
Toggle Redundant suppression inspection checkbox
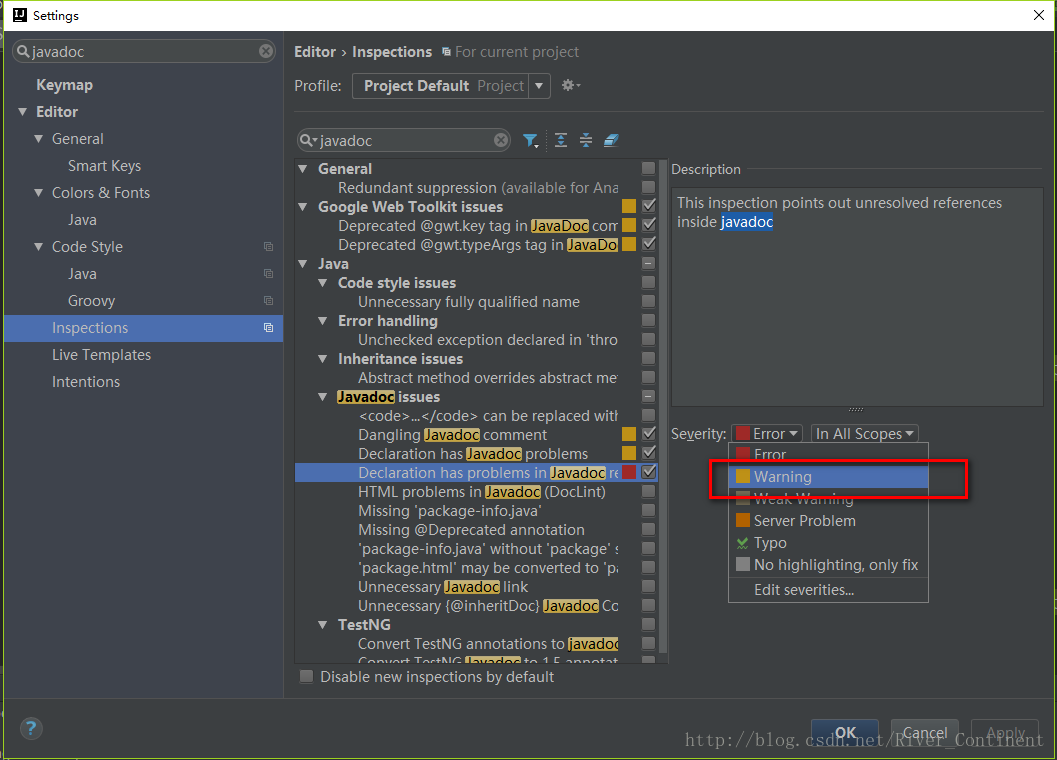pyautogui.click(x=648, y=187)
